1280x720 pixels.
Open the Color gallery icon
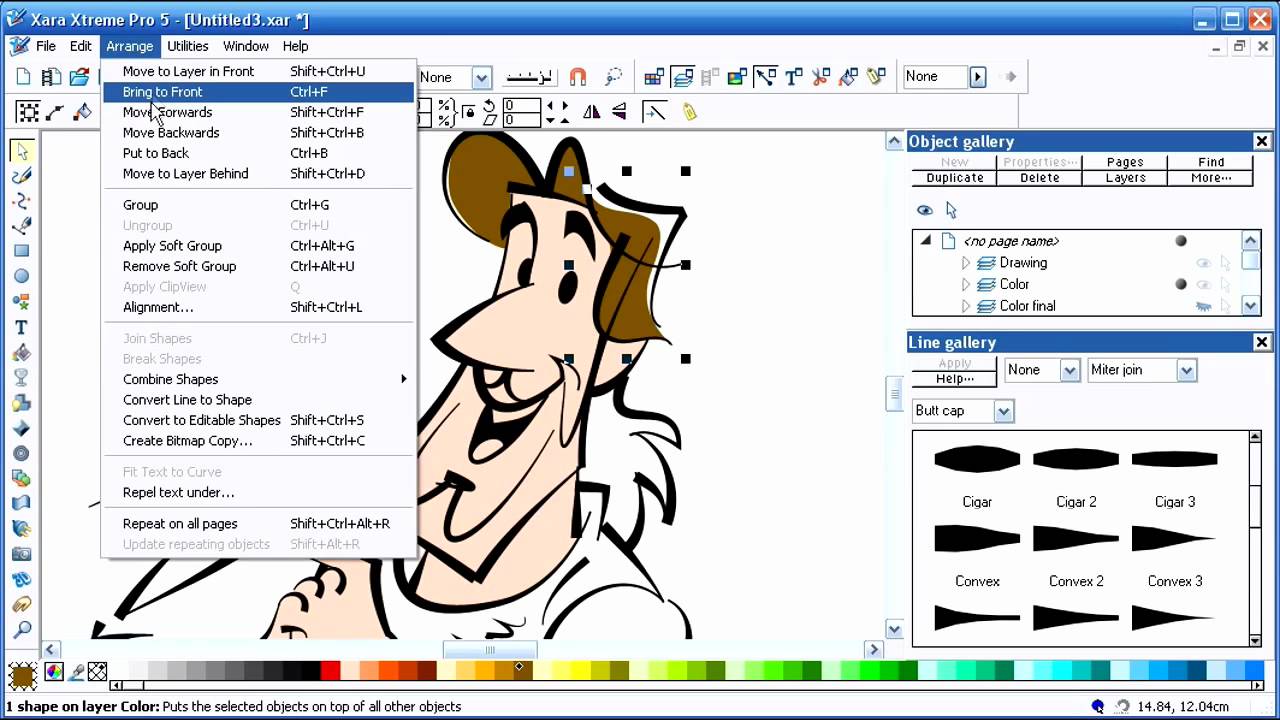[x=654, y=77]
